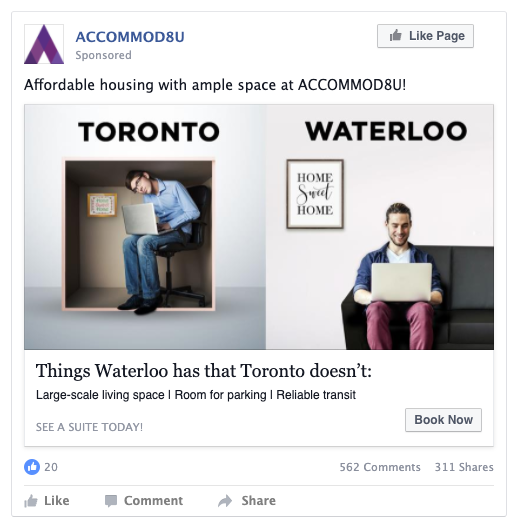Click the ACCOMMOD8U purple logo avatar

tap(44, 44)
